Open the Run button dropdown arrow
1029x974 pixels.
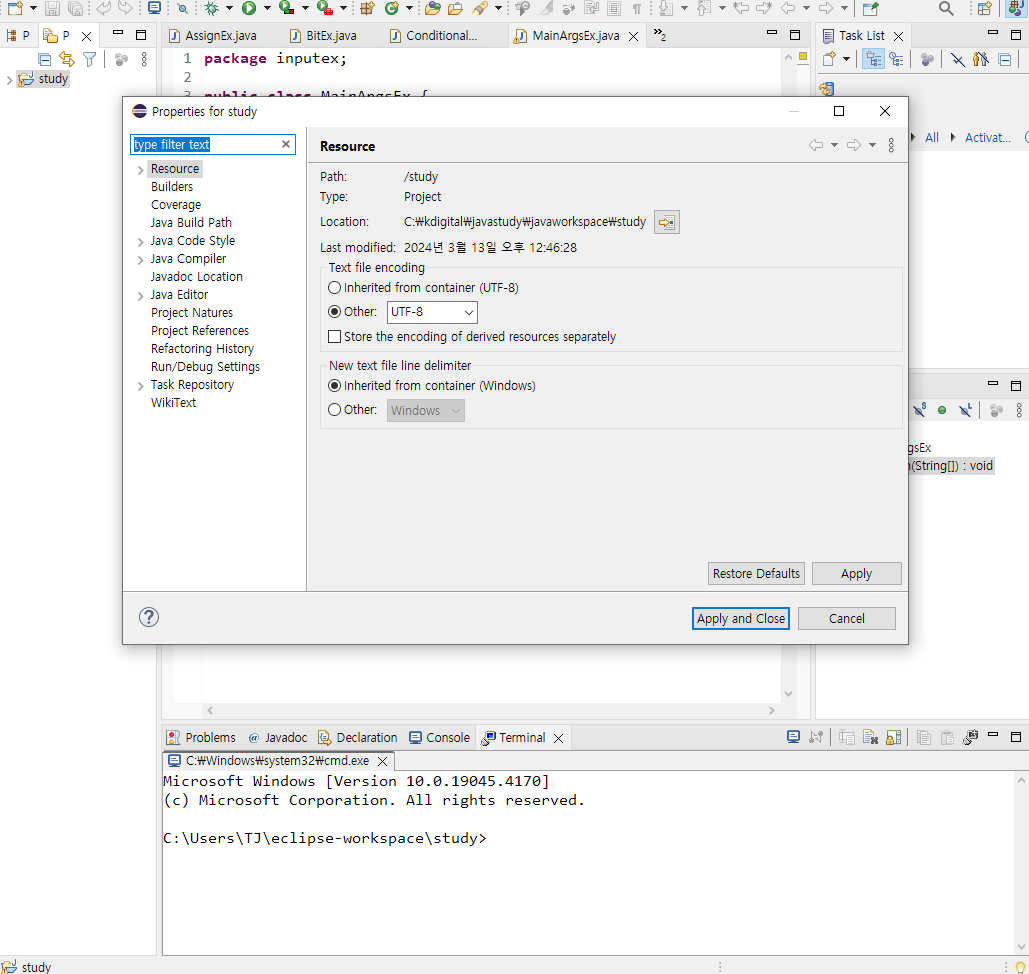pyautogui.click(x=267, y=8)
